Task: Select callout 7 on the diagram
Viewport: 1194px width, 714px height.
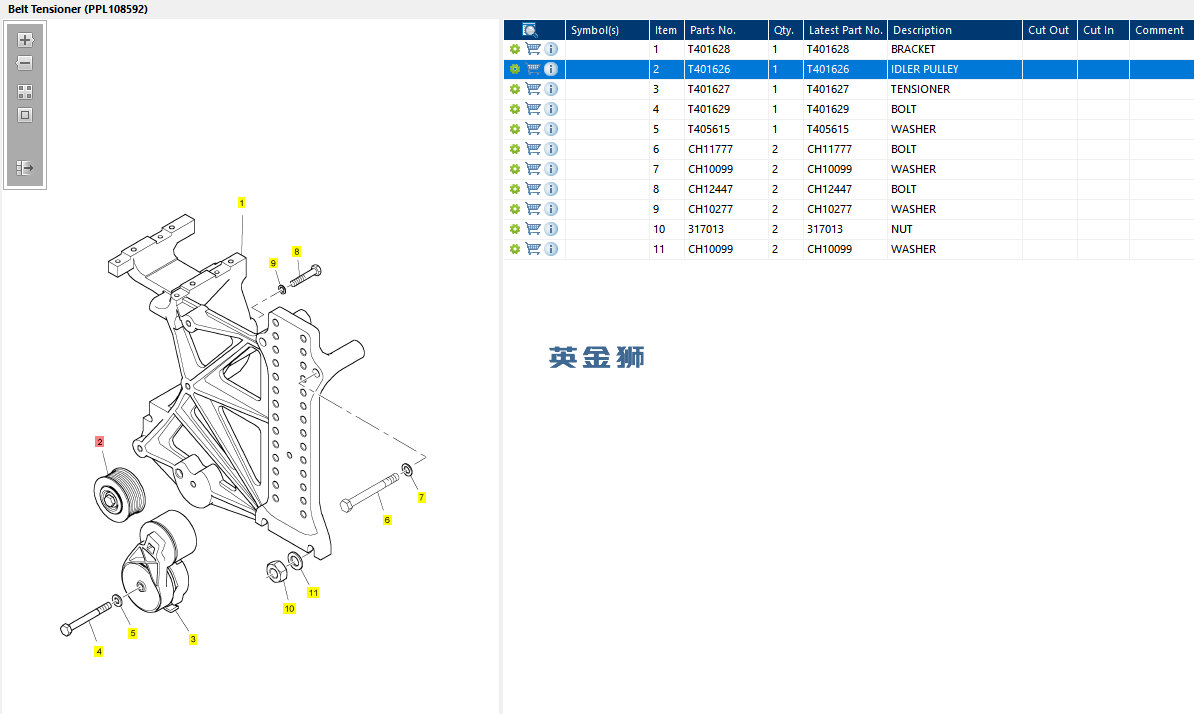Action: [421, 497]
